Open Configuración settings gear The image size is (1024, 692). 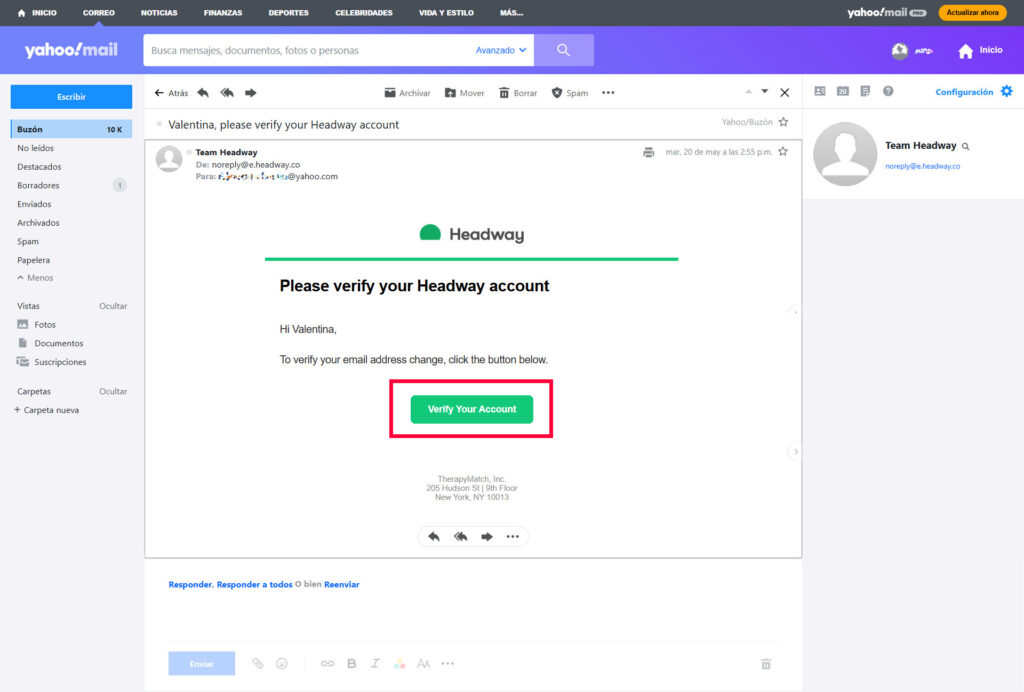[1006, 91]
